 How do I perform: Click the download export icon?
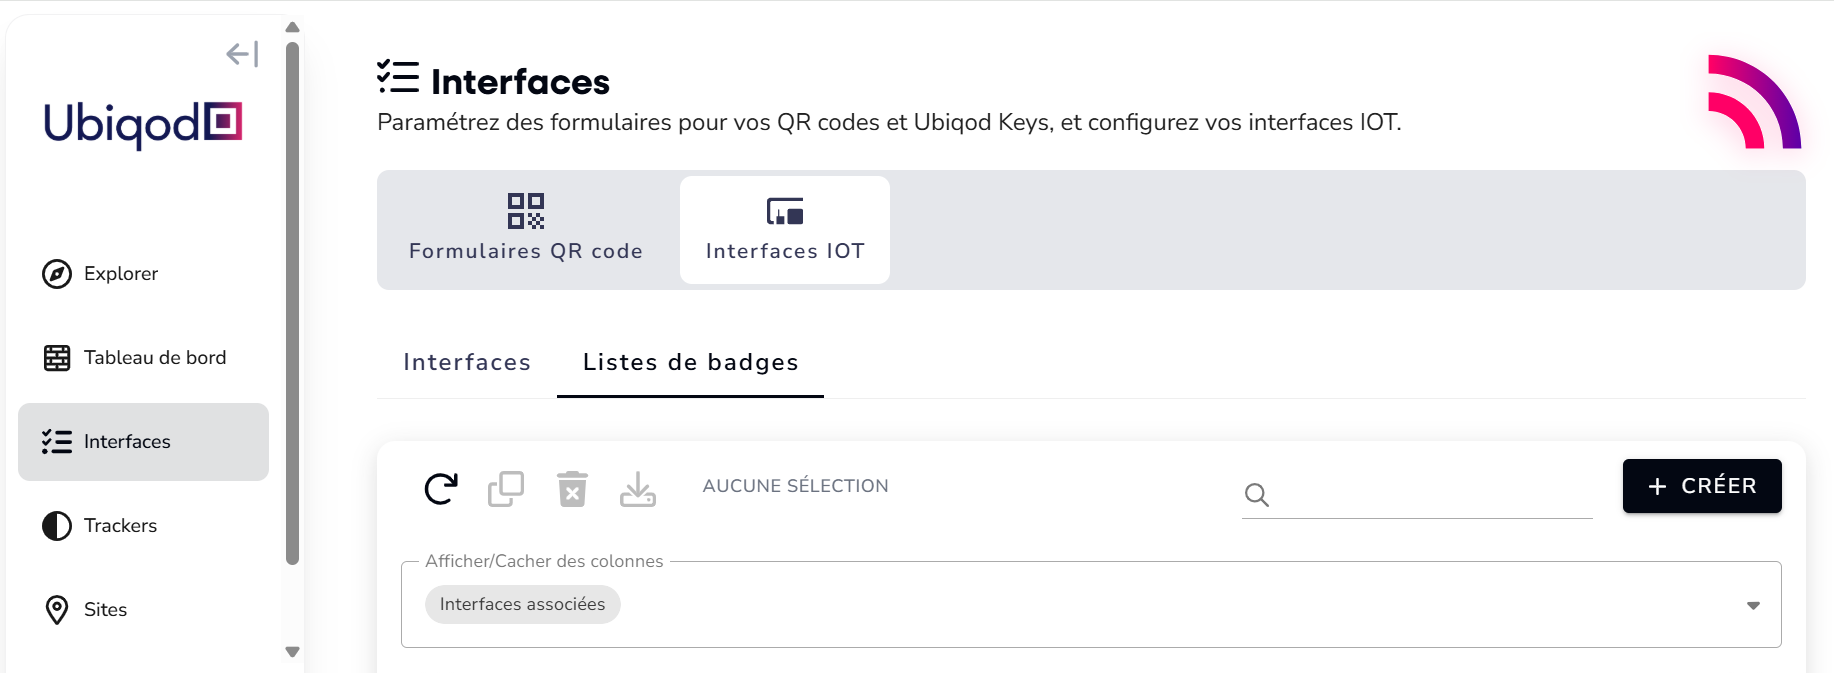point(638,489)
